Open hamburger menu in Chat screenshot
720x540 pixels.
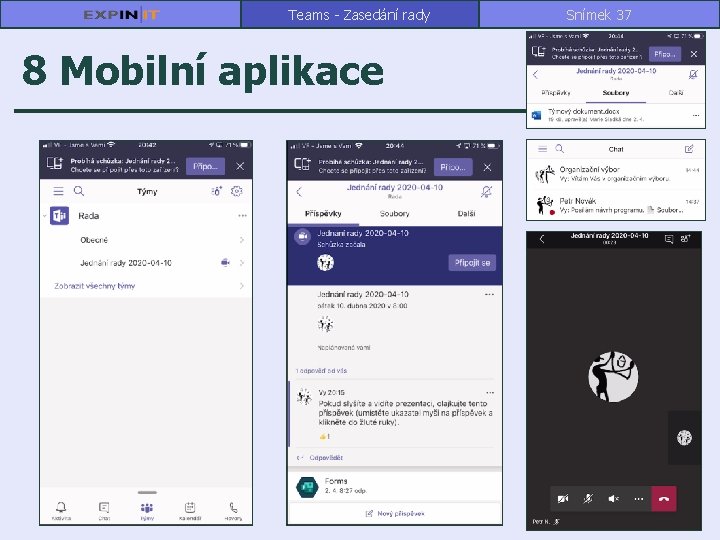pos(542,149)
